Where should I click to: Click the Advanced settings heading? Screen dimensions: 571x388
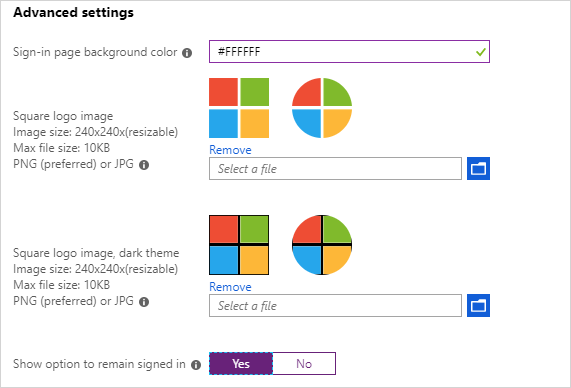click(x=74, y=12)
